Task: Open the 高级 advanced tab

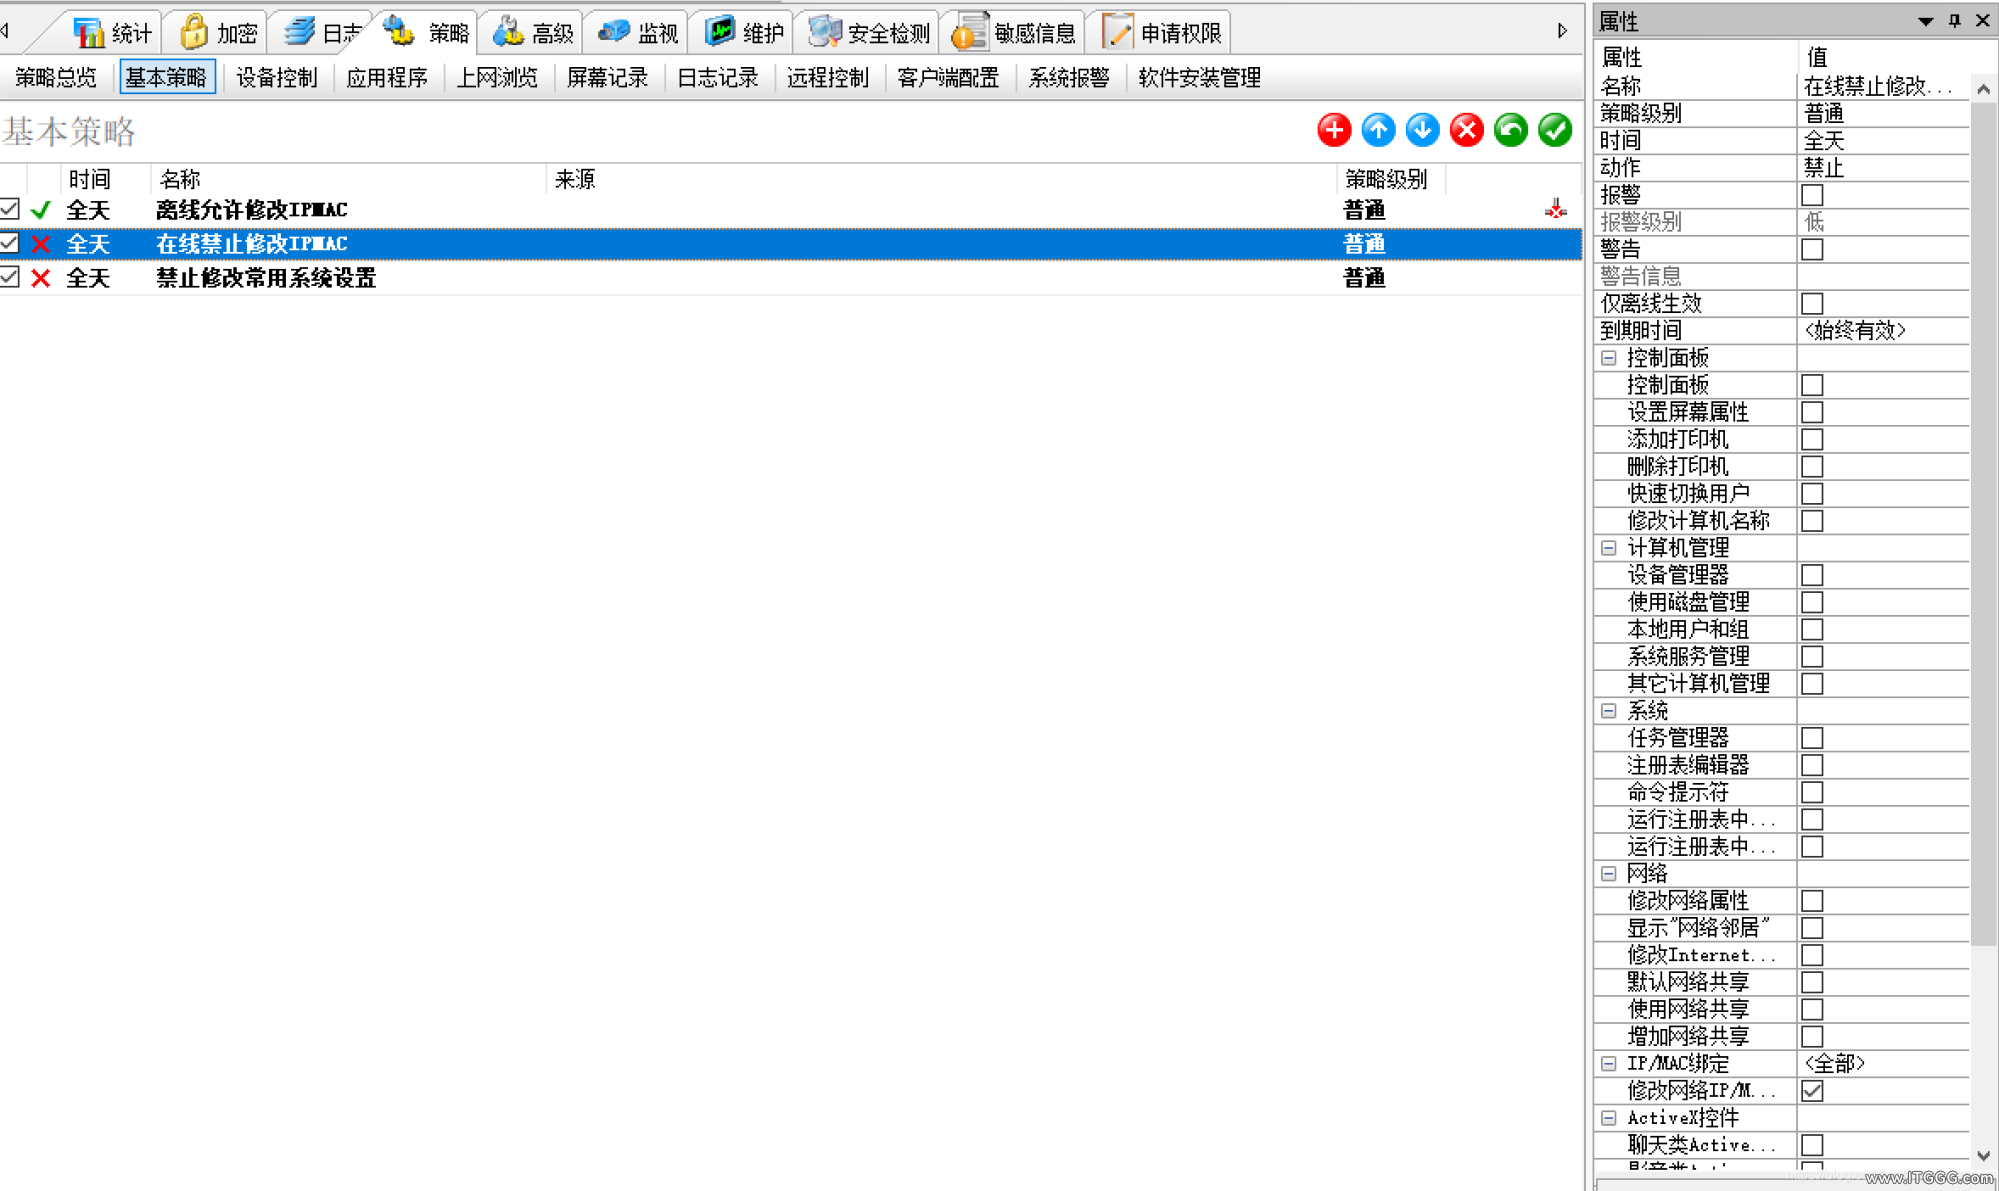Action: (533, 33)
